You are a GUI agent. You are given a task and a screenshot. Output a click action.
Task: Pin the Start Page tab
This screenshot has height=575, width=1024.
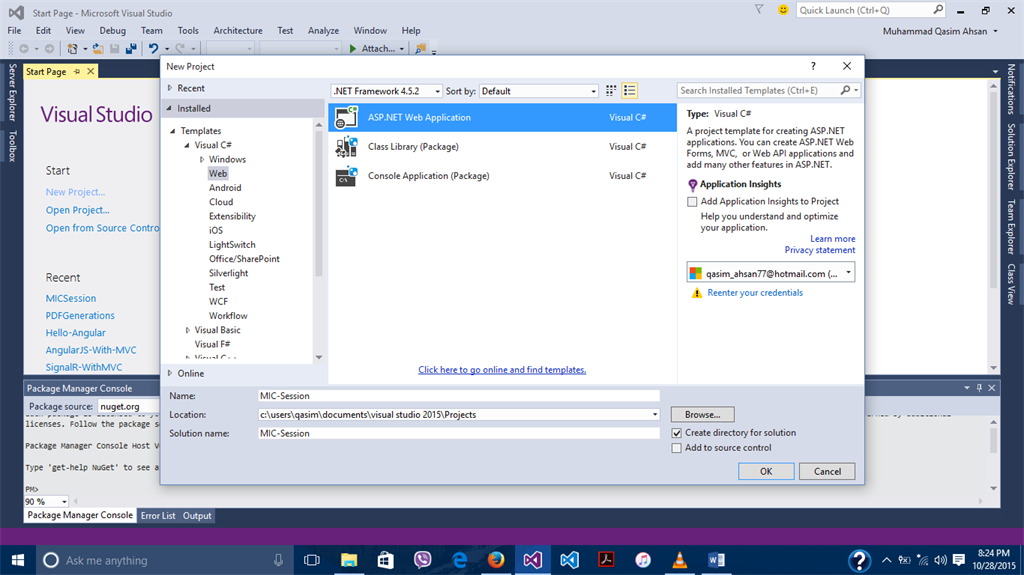tap(77, 71)
